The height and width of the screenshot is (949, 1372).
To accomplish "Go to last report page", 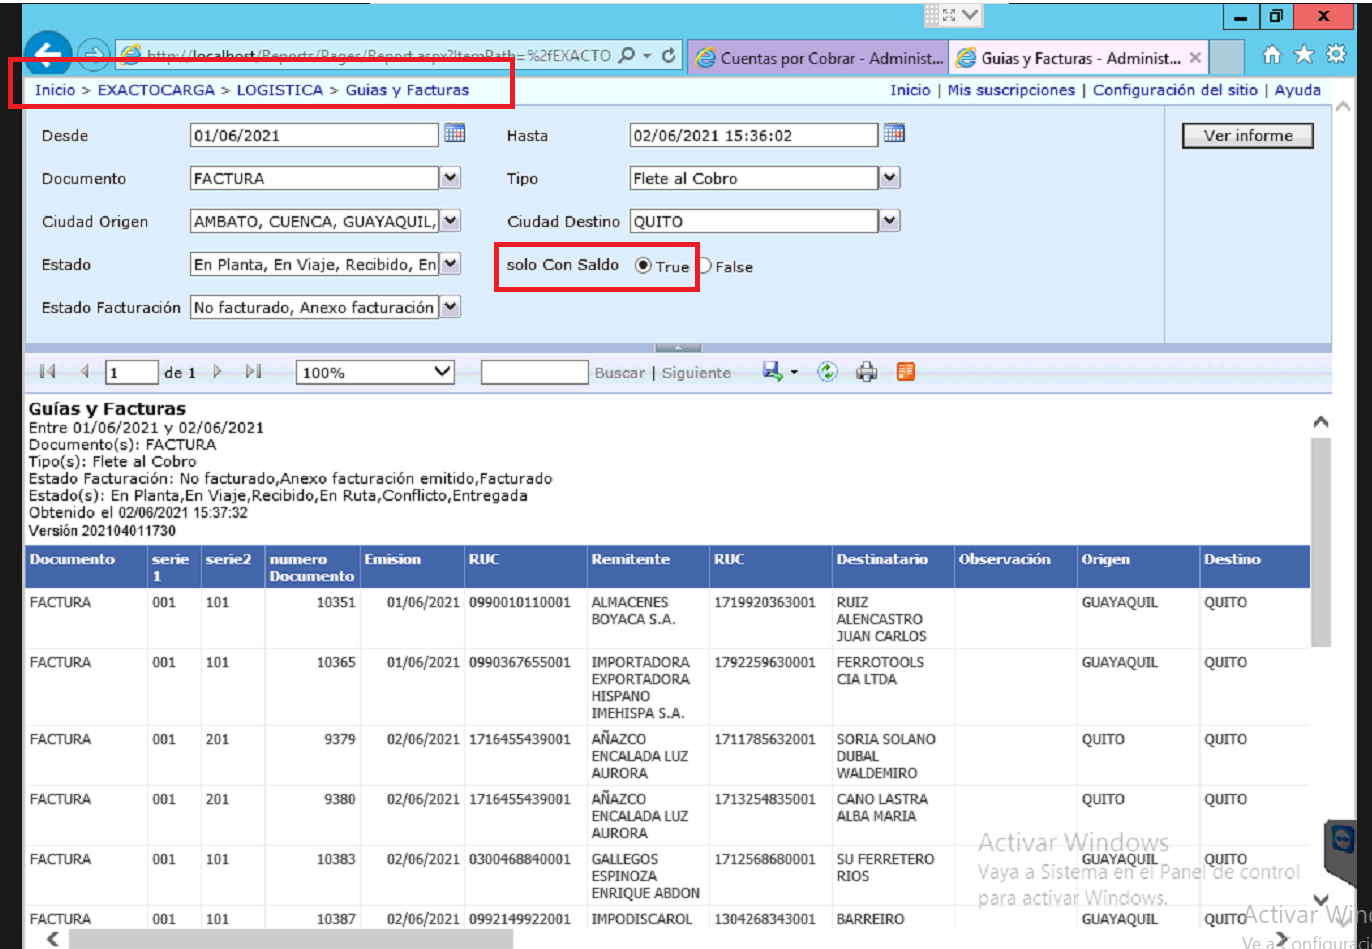I will [254, 372].
